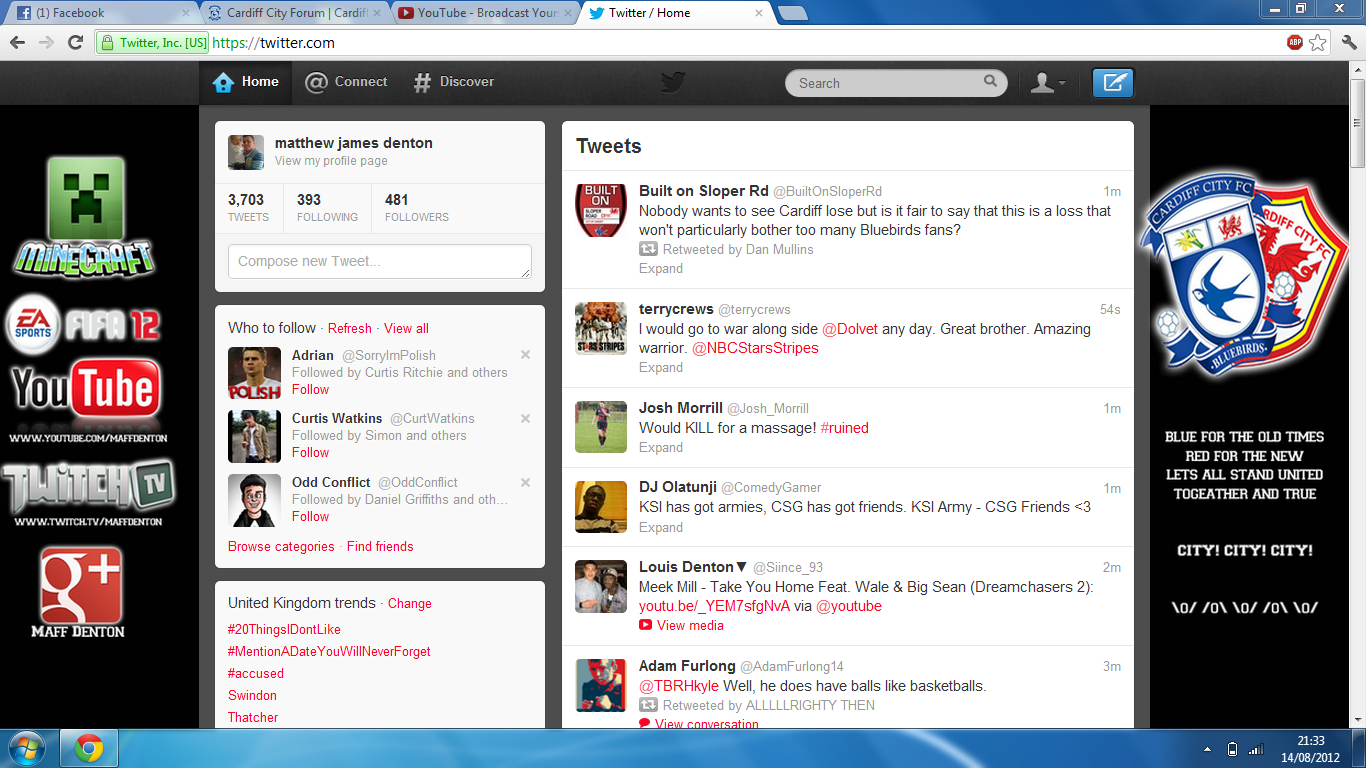Click Adrian's avatar in Who to follow

tap(254, 373)
